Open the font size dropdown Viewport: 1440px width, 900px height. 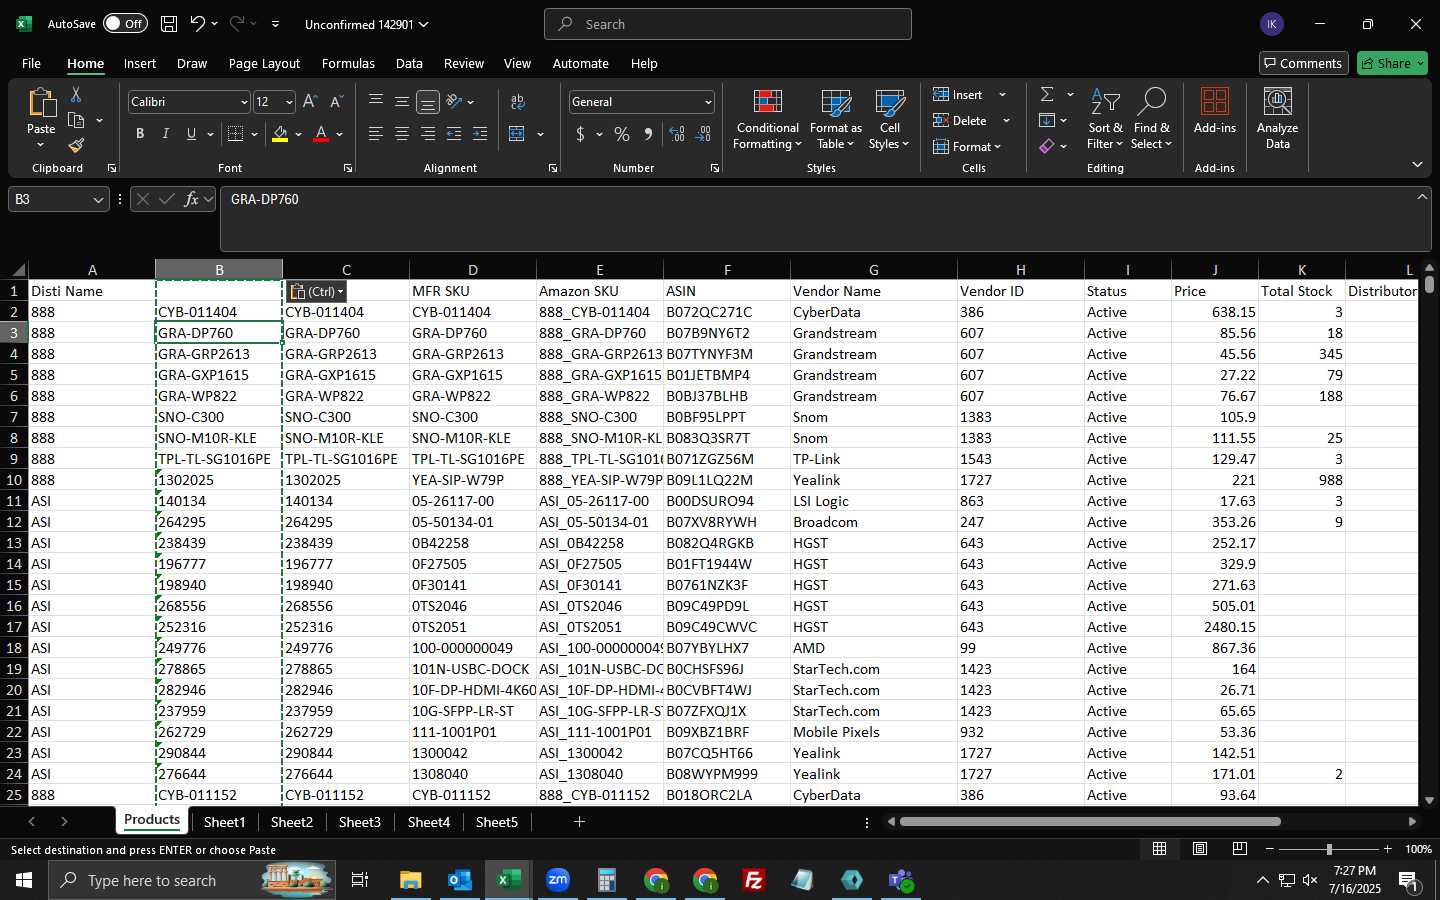[x=289, y=102]
